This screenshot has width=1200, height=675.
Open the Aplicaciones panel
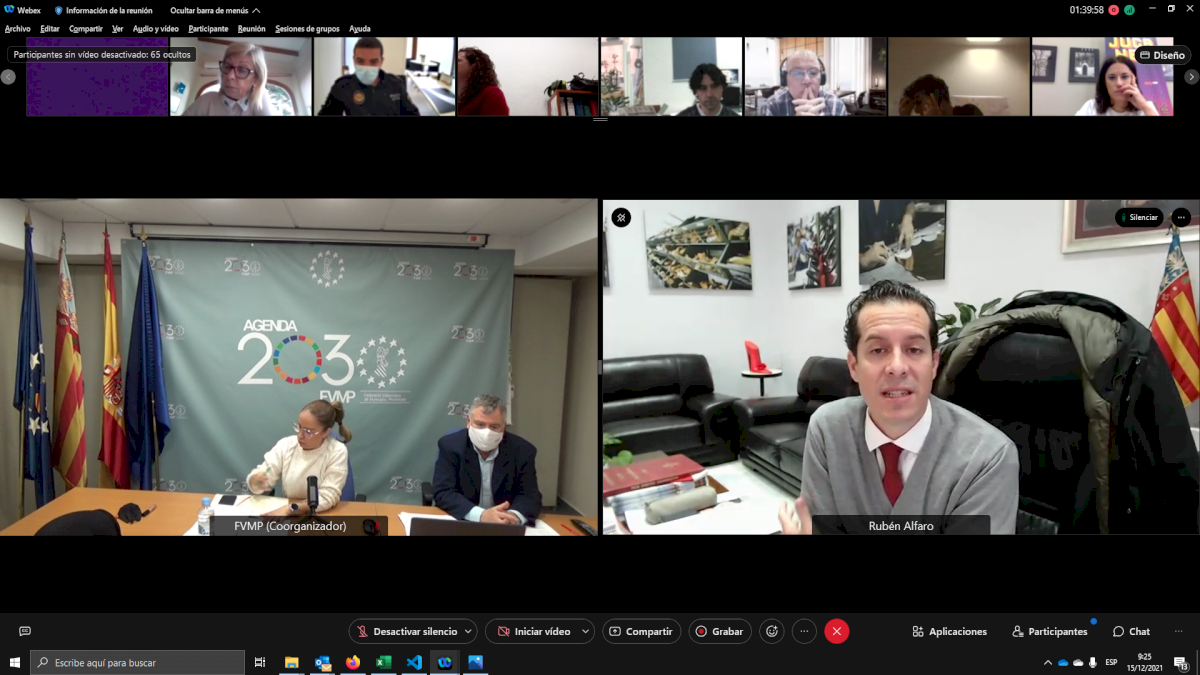pyautogui.click(x=949, y=631)
